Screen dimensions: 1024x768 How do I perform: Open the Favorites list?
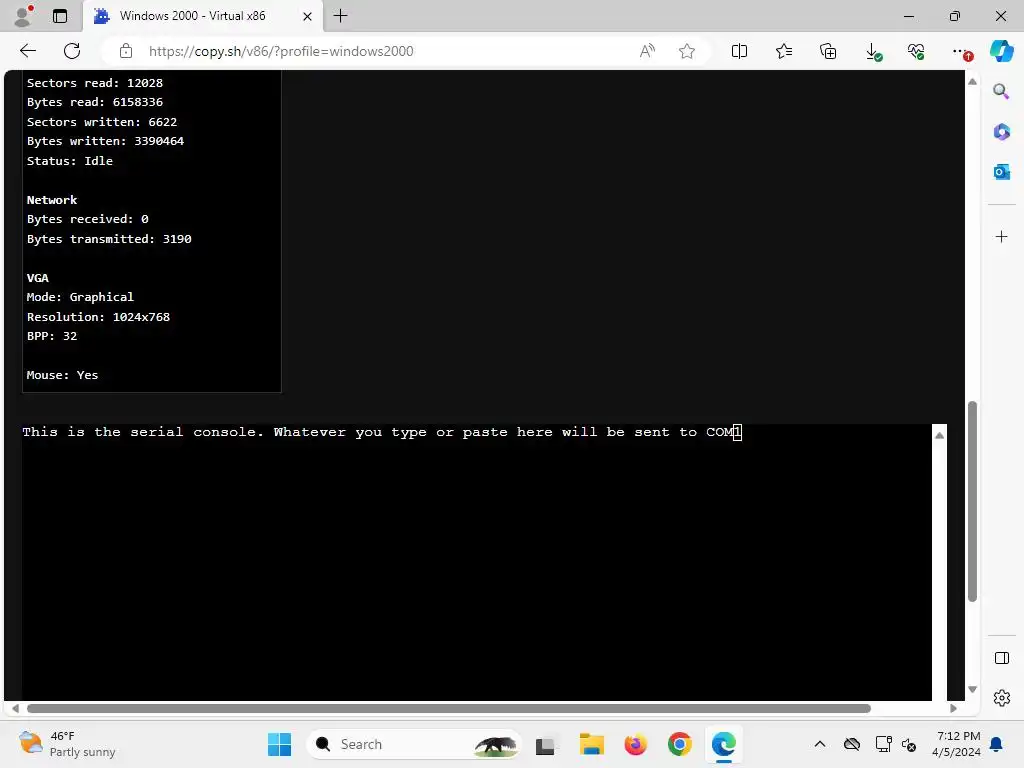784,51
